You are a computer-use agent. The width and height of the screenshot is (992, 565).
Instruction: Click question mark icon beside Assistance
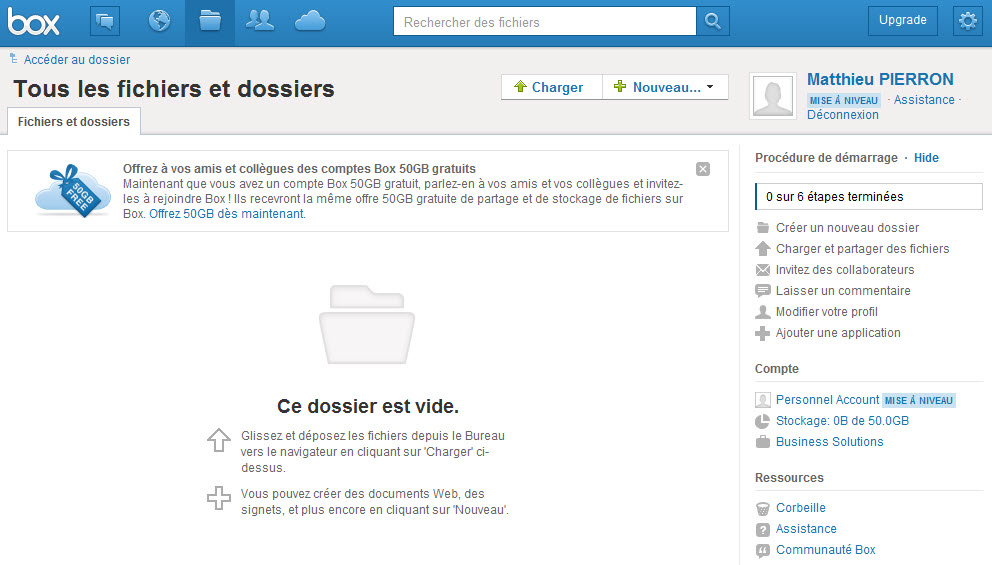click(x=763, y=530)
